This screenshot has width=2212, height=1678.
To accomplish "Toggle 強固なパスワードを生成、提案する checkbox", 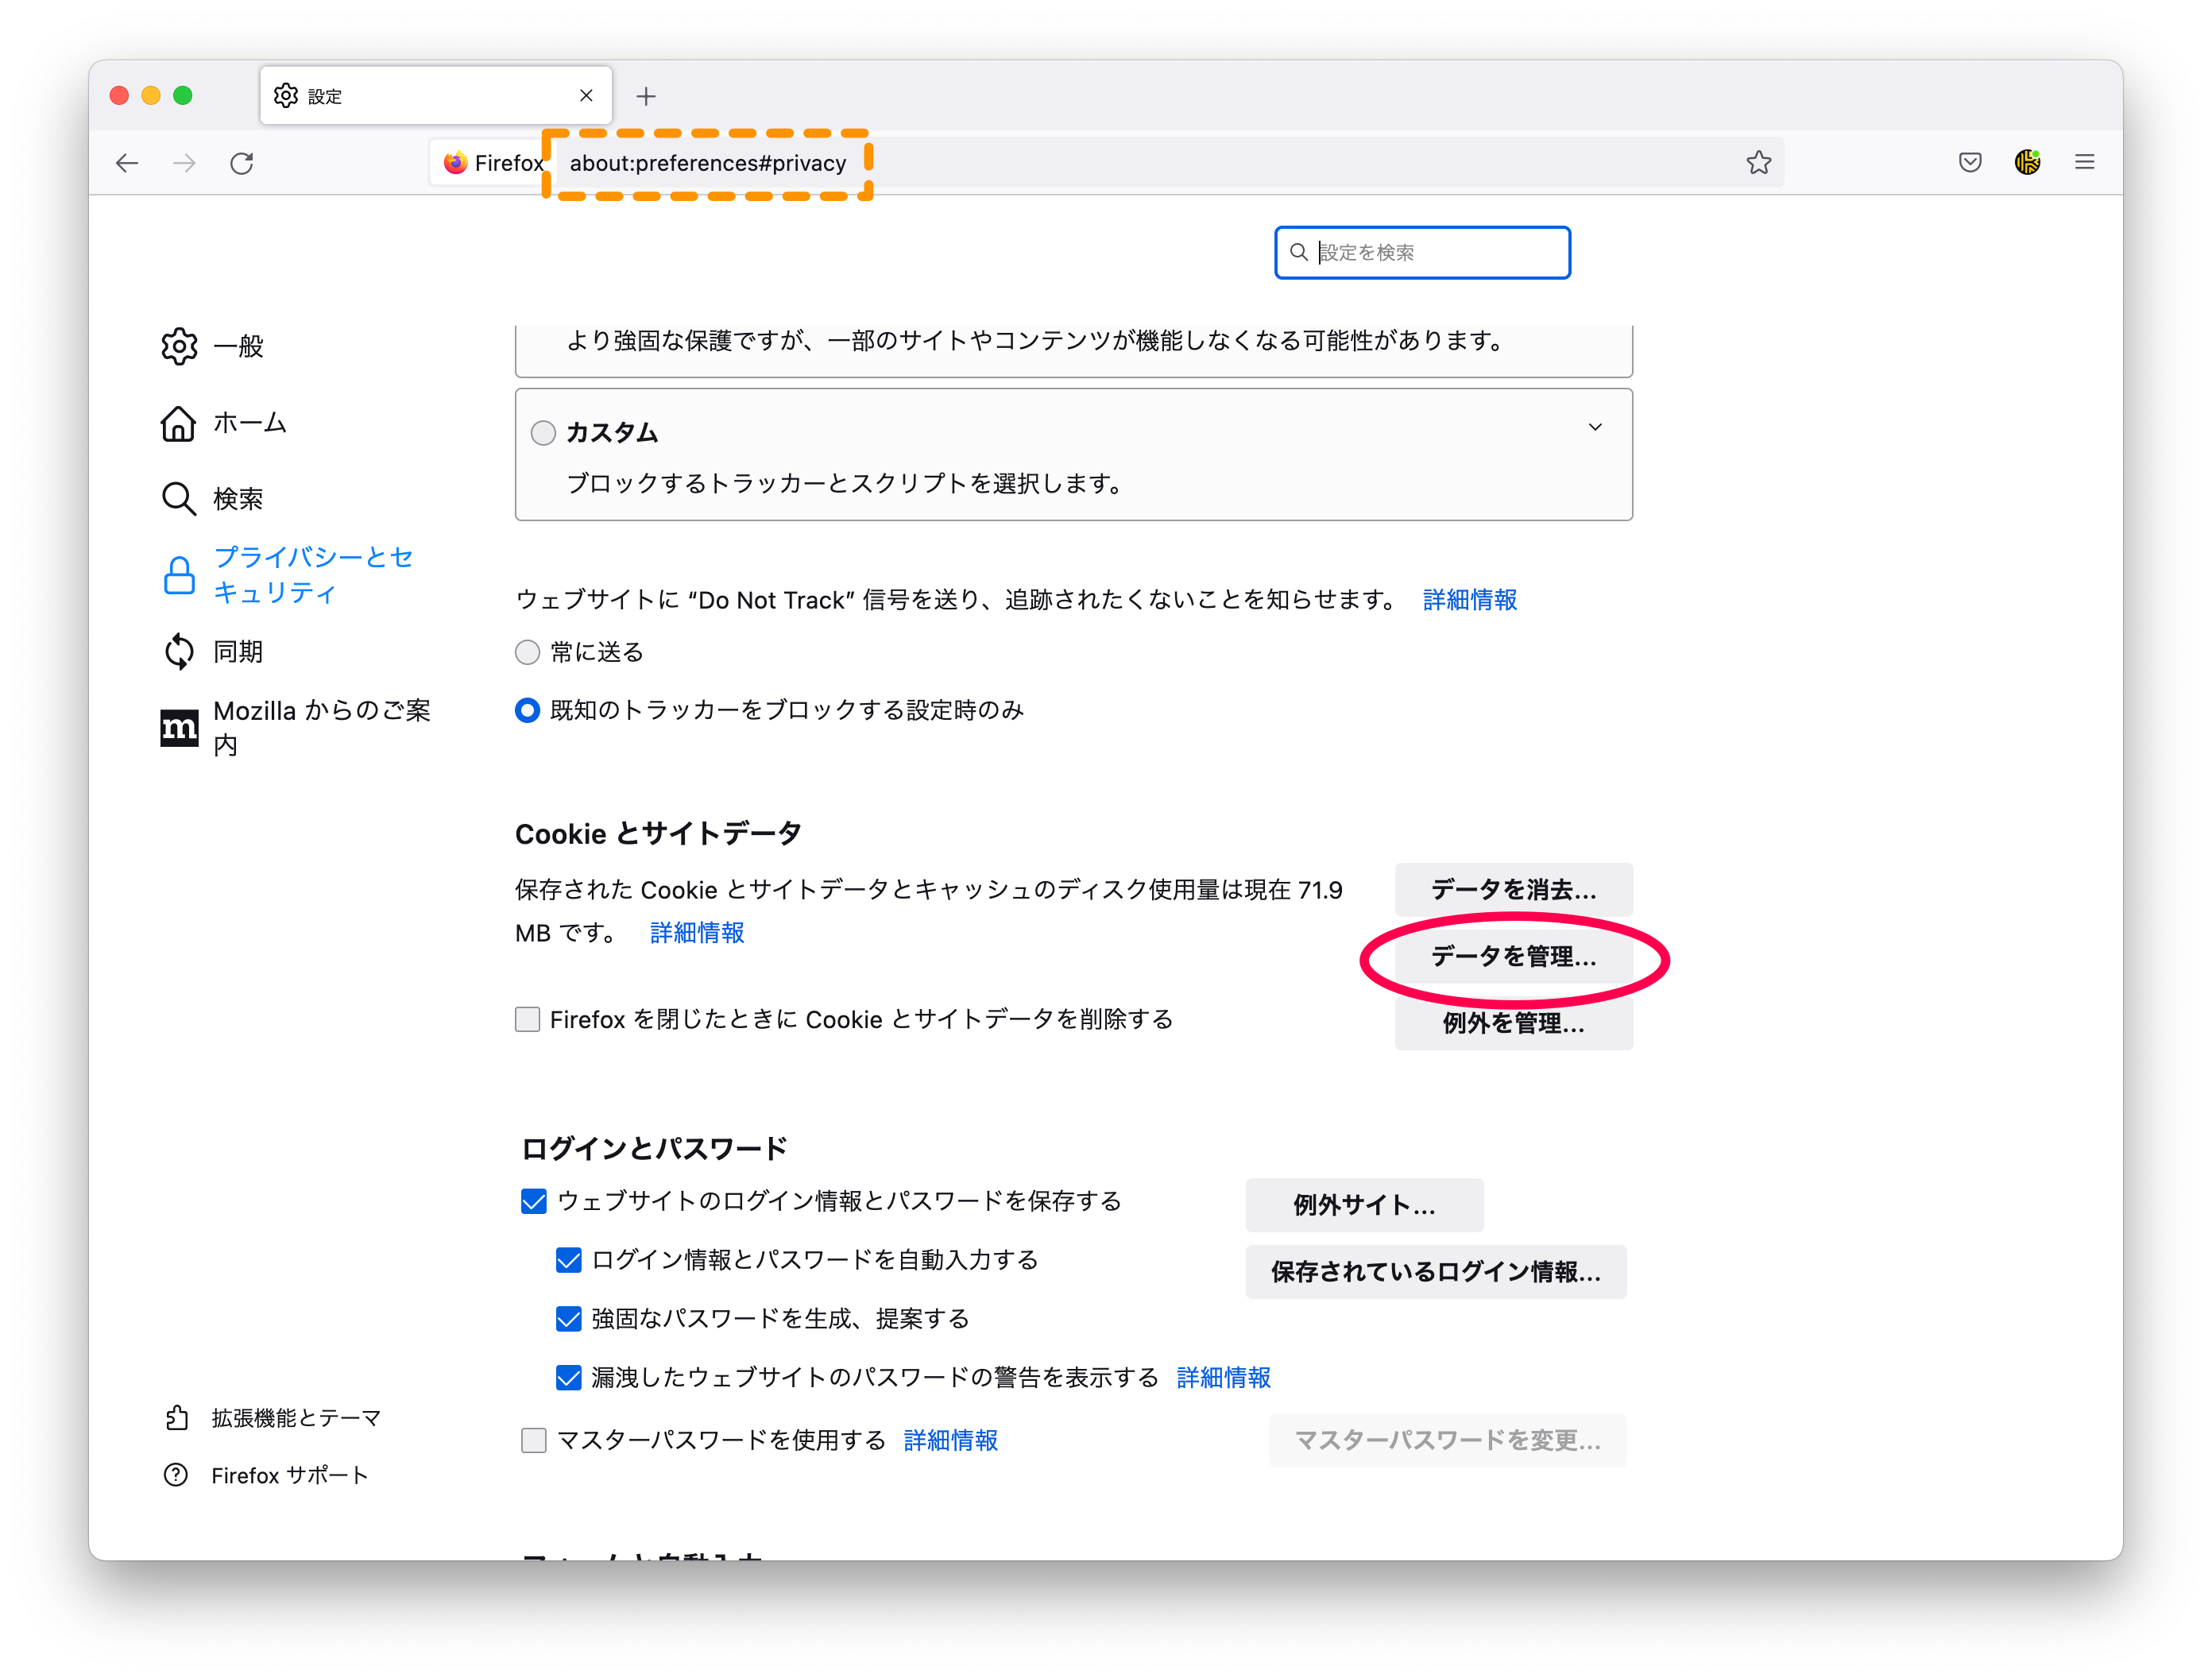I will [x=568, y=1319].
